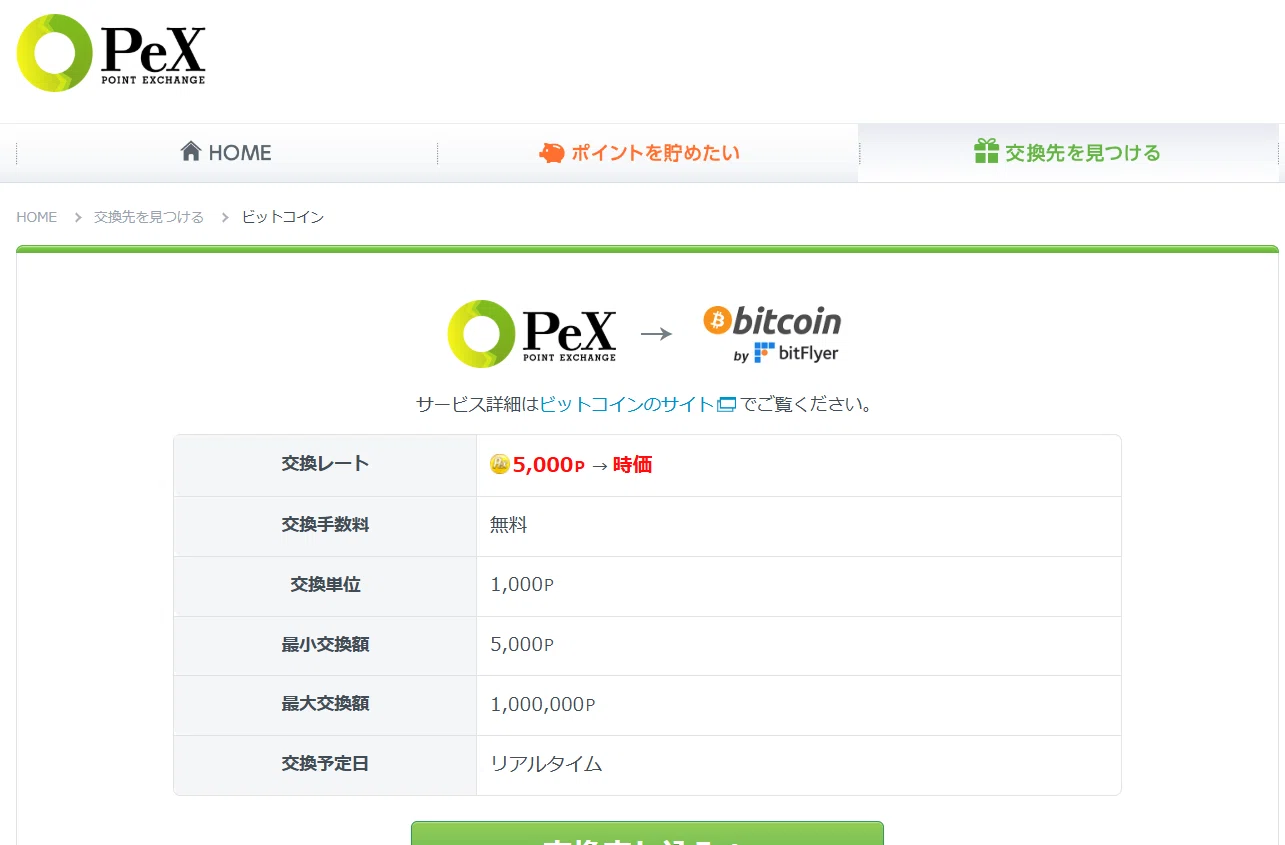Viewport: 1285px width, 845px height.
Task: Go to 交換先を見つける in the breadcrumb
Action: 149,217
